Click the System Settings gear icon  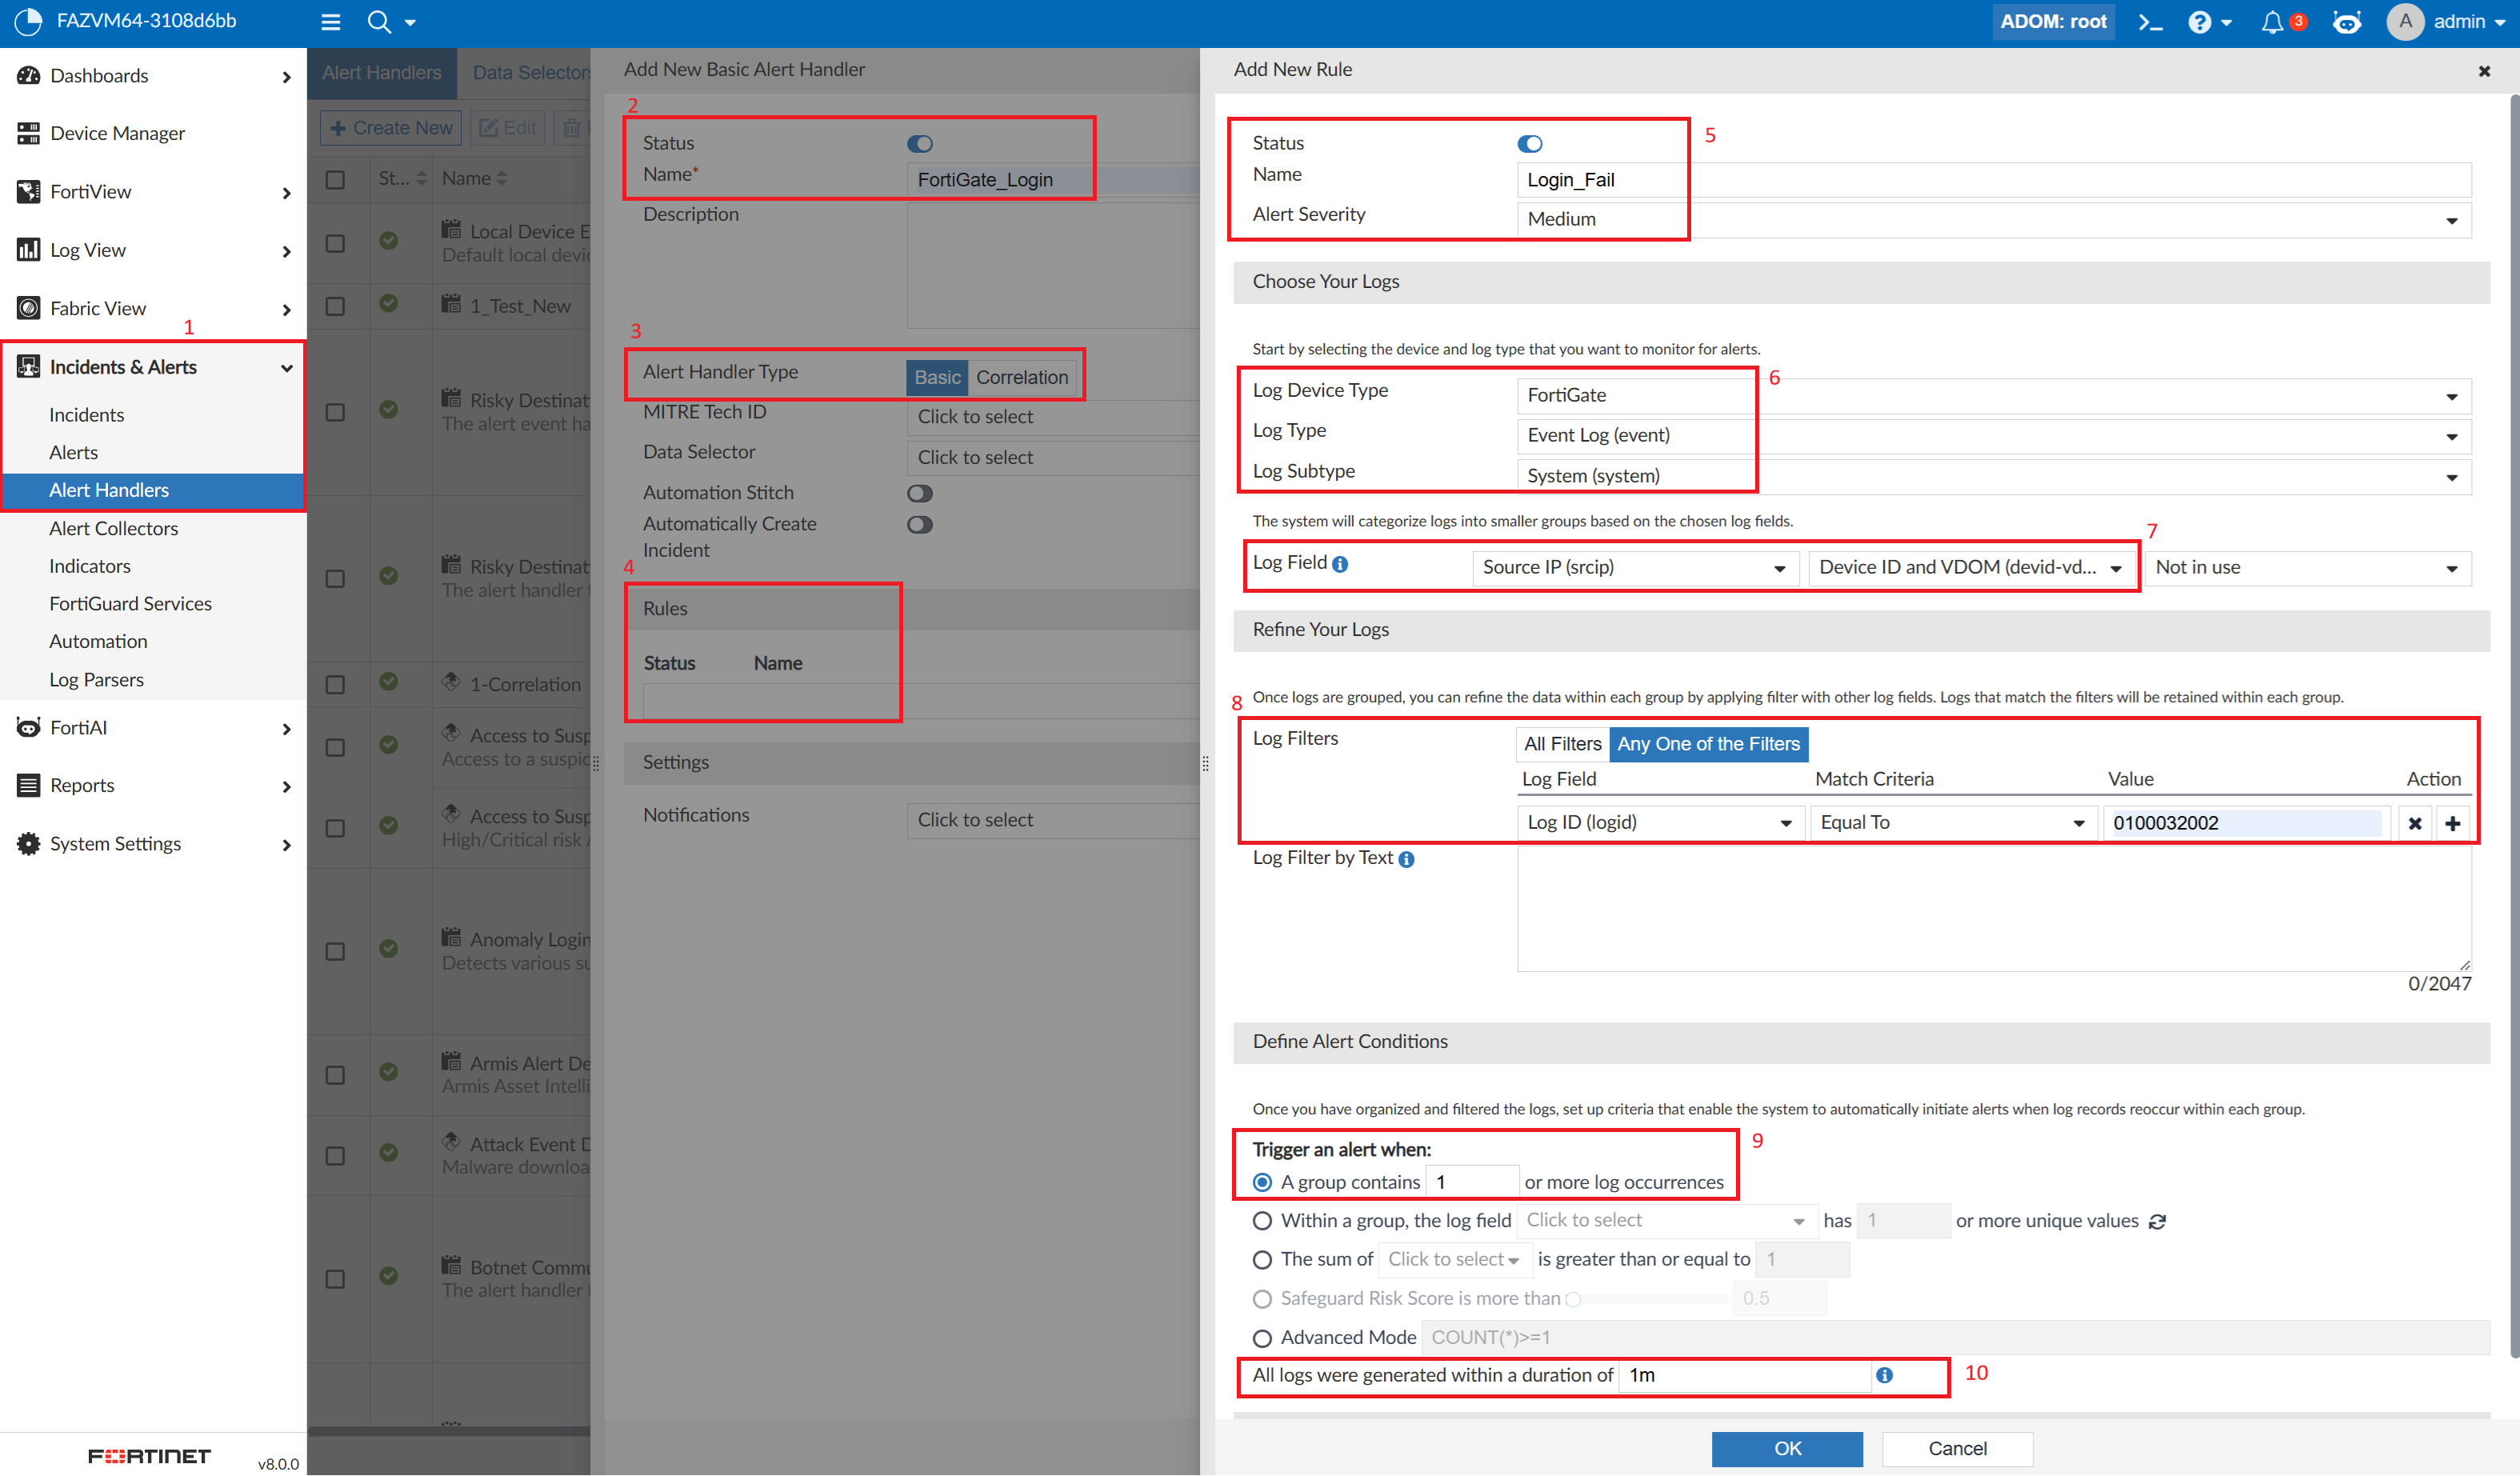coord(28,844)
